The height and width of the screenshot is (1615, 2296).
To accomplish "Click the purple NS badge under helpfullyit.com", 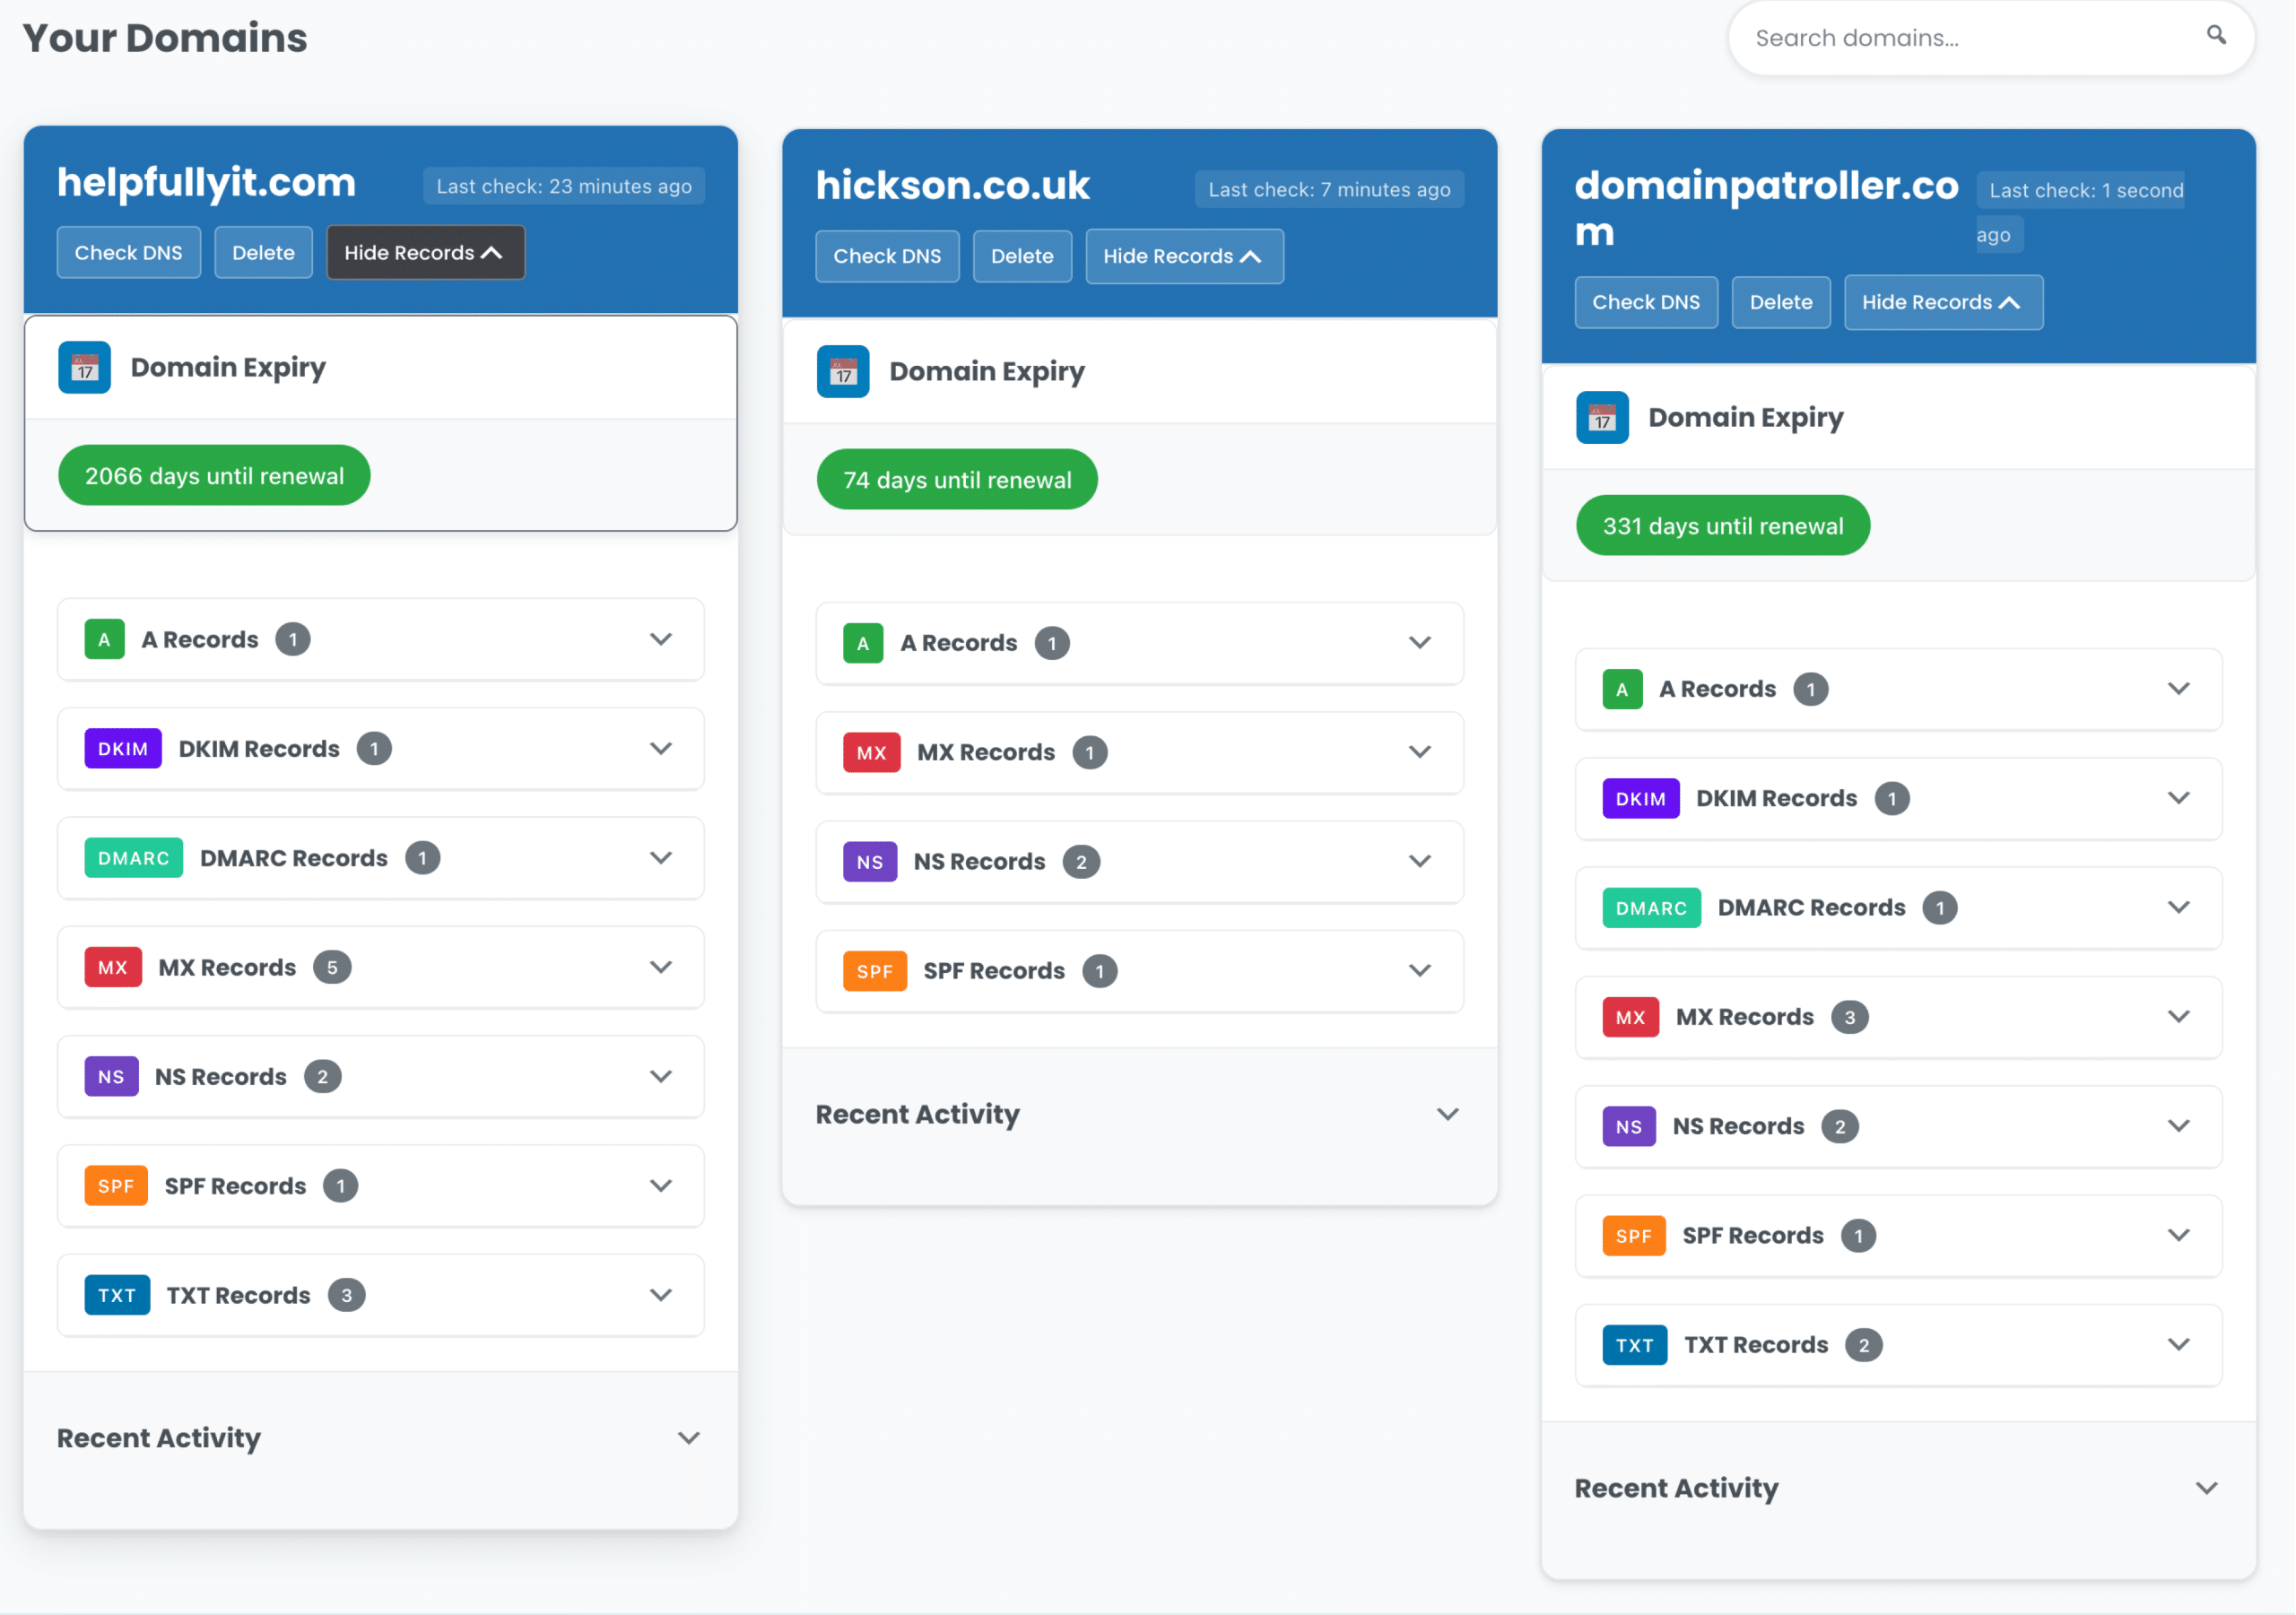I will [x=111, y=1077].
